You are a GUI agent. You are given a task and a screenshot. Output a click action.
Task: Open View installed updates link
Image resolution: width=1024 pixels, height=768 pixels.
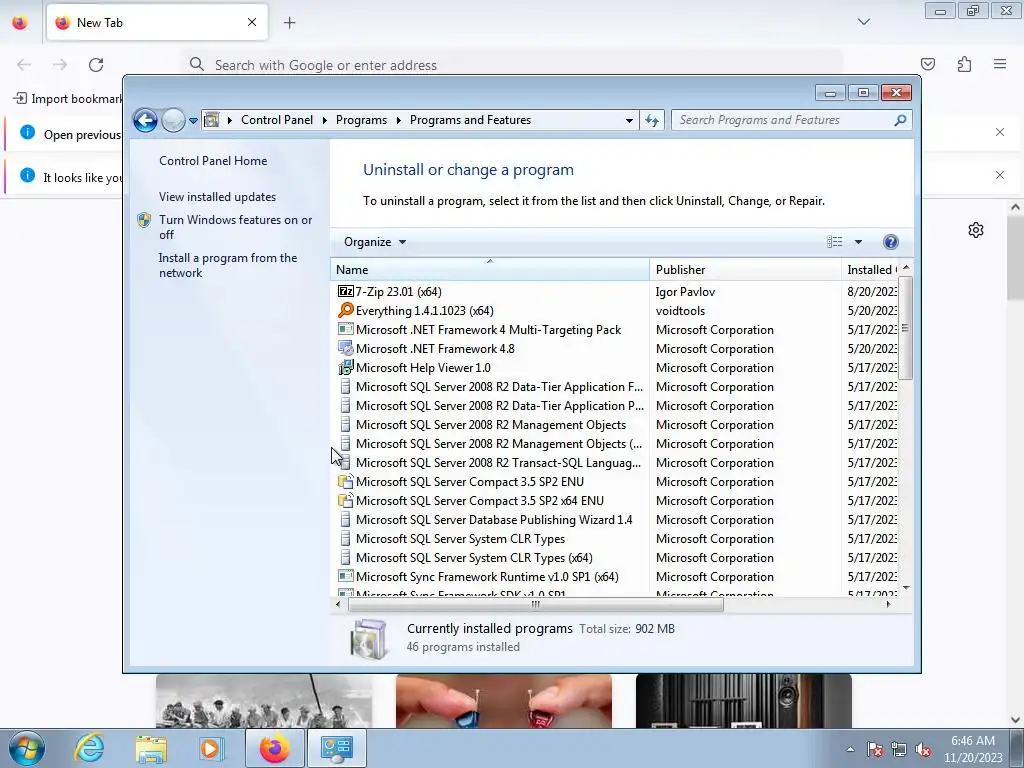217,197
